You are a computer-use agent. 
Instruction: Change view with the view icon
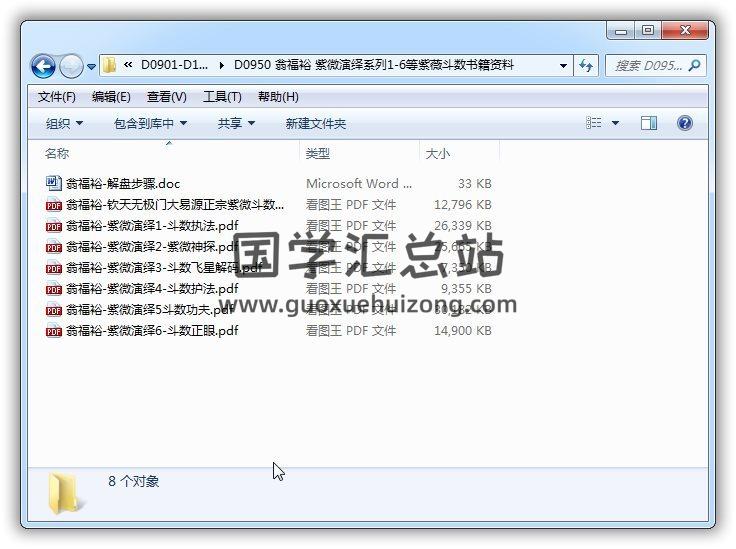coord(594,123)
